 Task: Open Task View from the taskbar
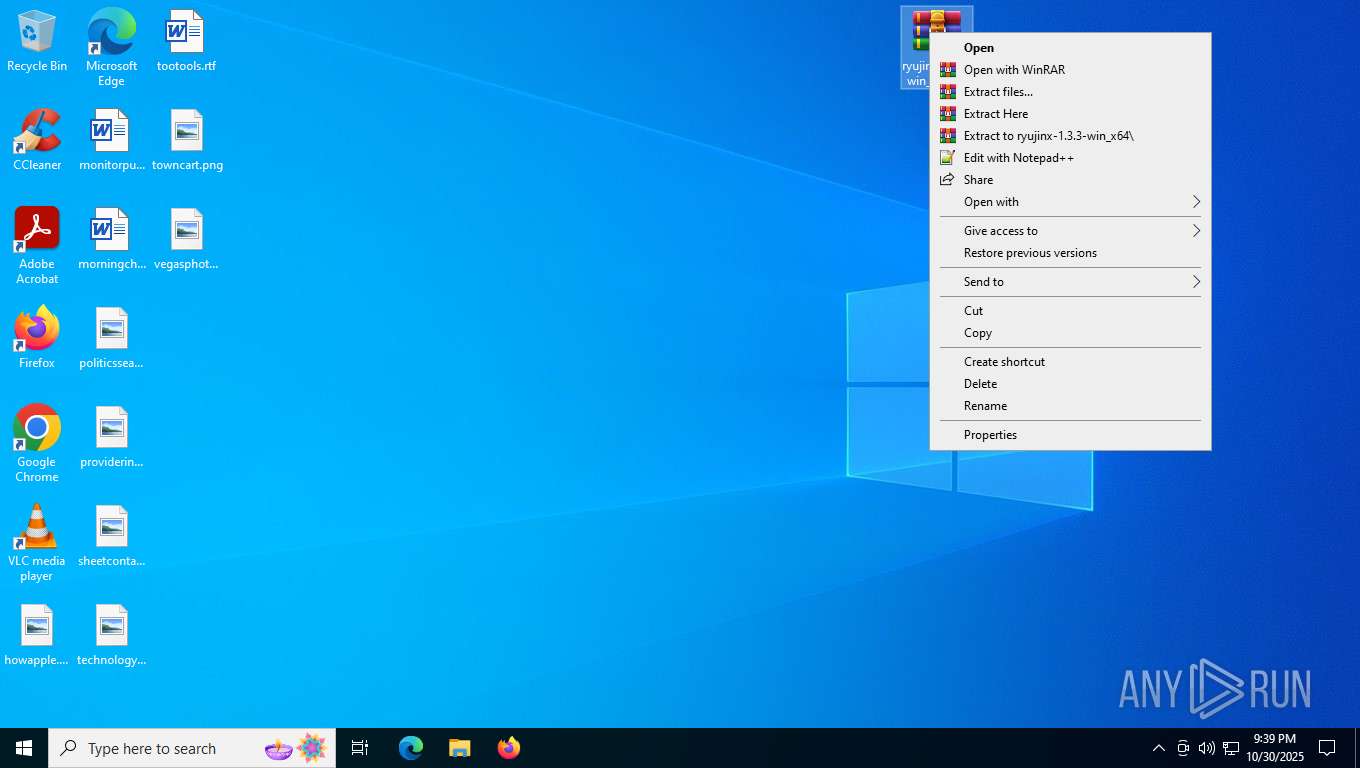click(360, 748)
